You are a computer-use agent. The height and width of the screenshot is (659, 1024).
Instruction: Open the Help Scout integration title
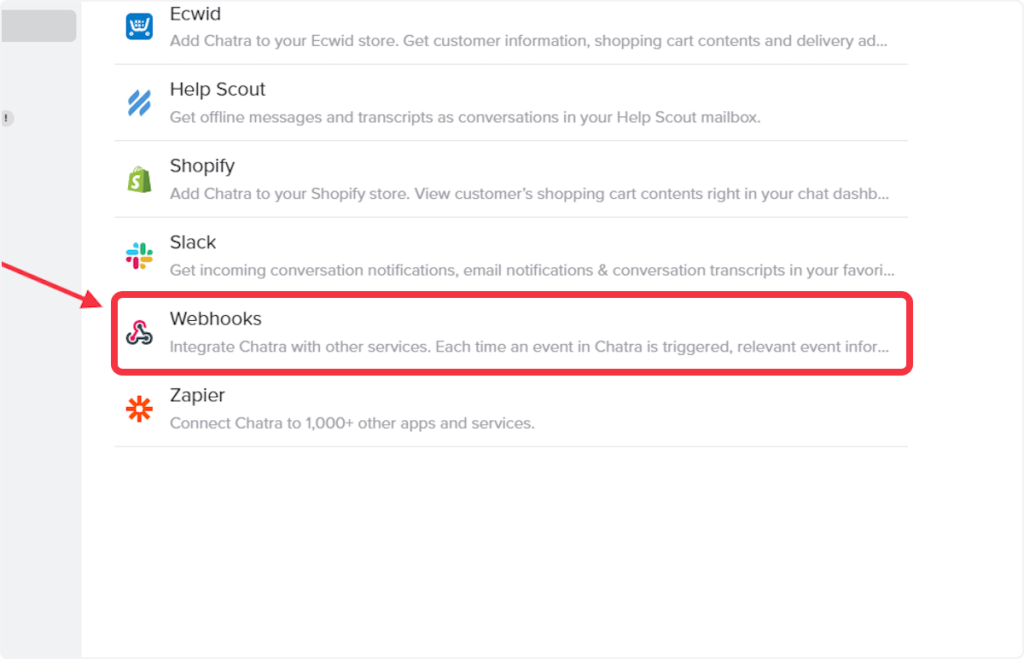coord(217,90)
